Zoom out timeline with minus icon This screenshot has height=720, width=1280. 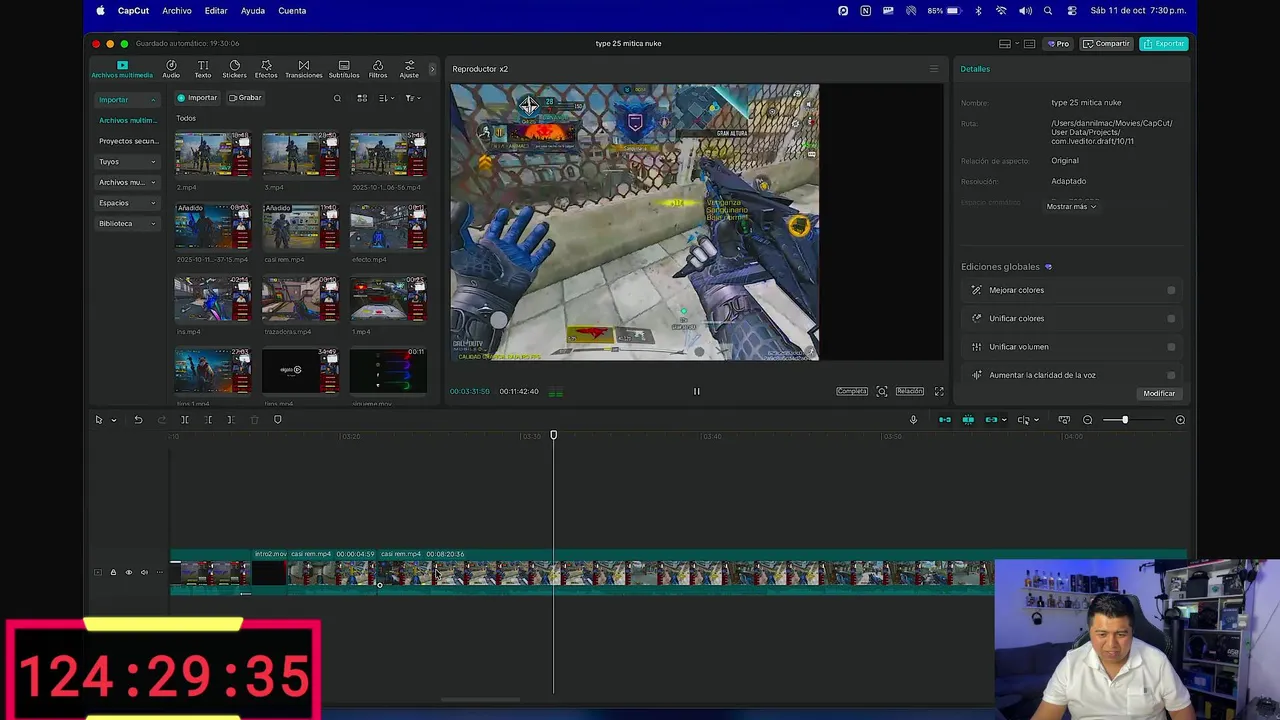(x=1088, y=420)
